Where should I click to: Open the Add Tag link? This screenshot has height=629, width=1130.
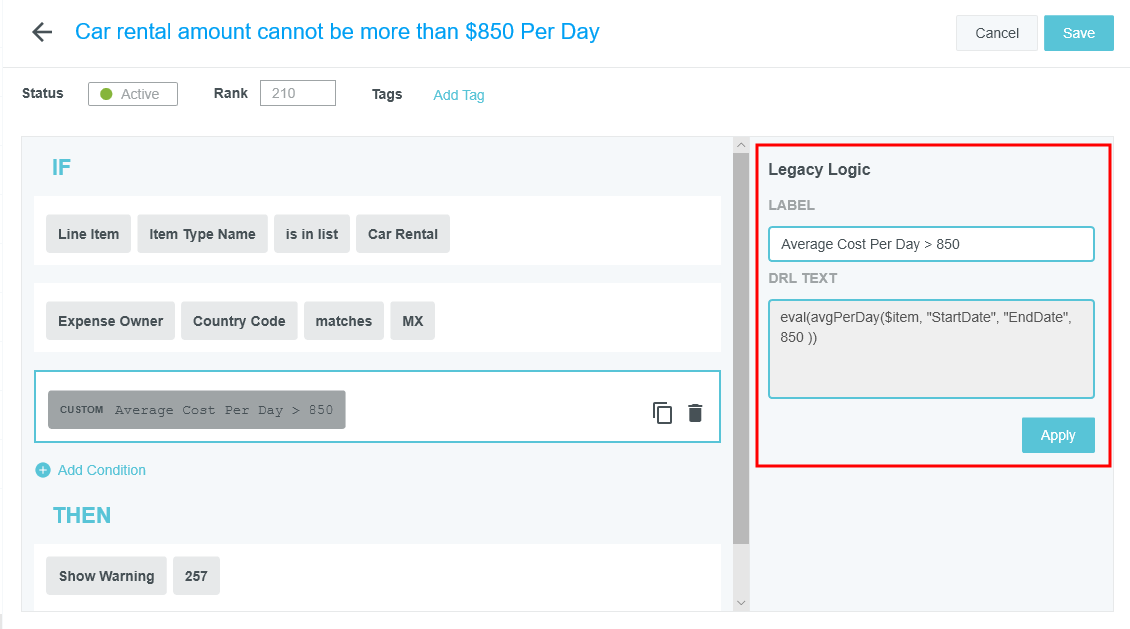tap(458, 95)
